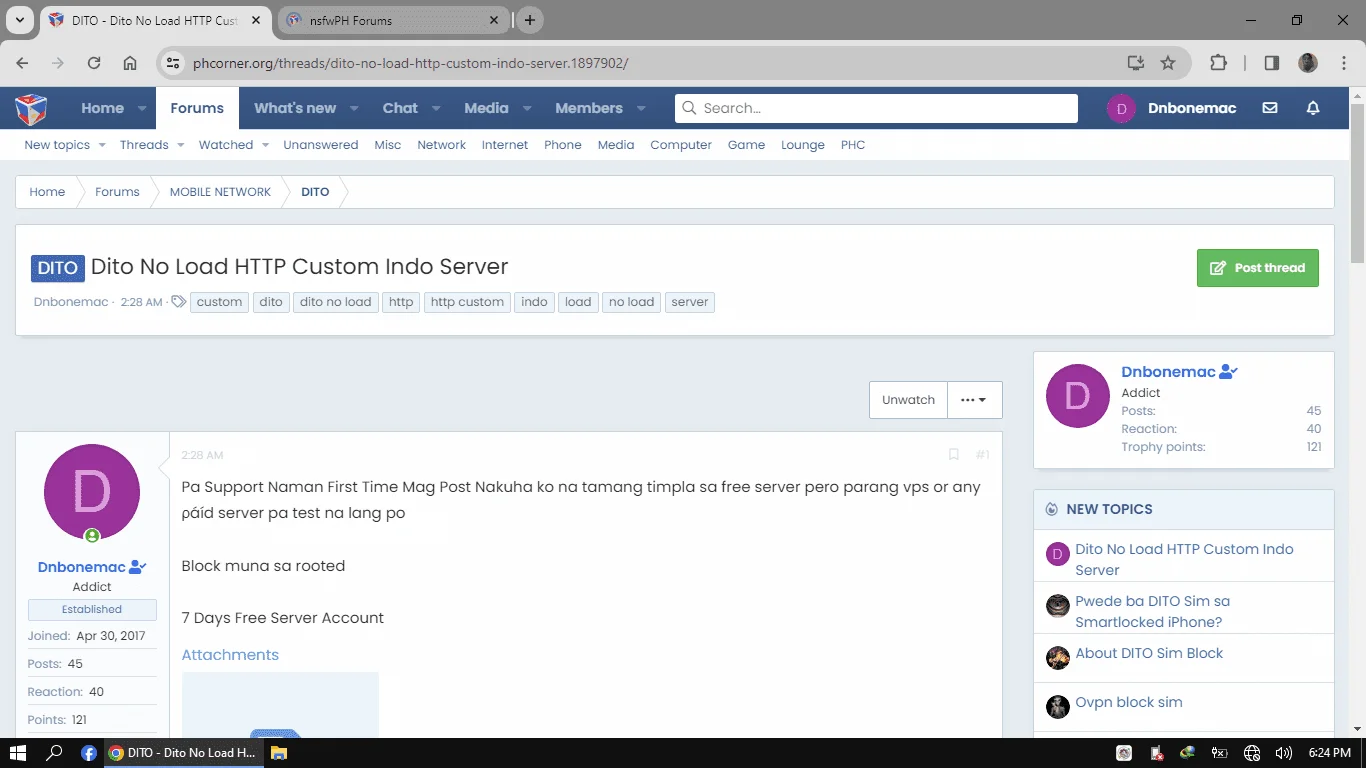Viewport: 1366px width, 768px height.
Task: Select the Forums navigation tab
Action: (197, 108)
